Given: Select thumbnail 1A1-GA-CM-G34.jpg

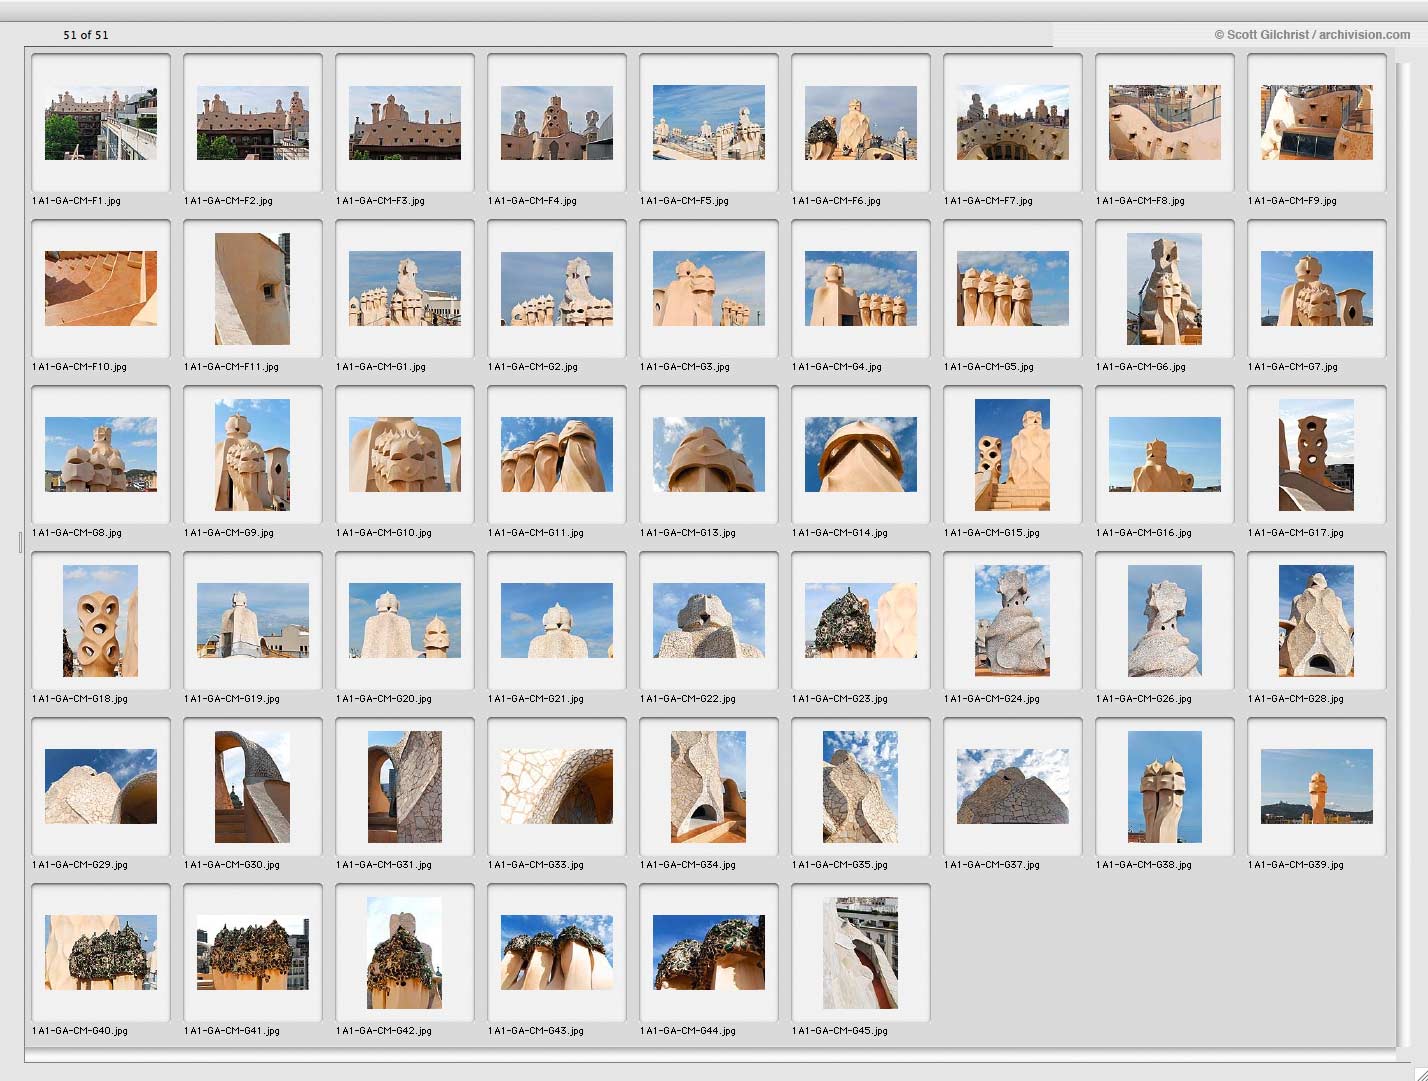Looking at the screenshot, I should pyautogui.click(x=709, y=787).
